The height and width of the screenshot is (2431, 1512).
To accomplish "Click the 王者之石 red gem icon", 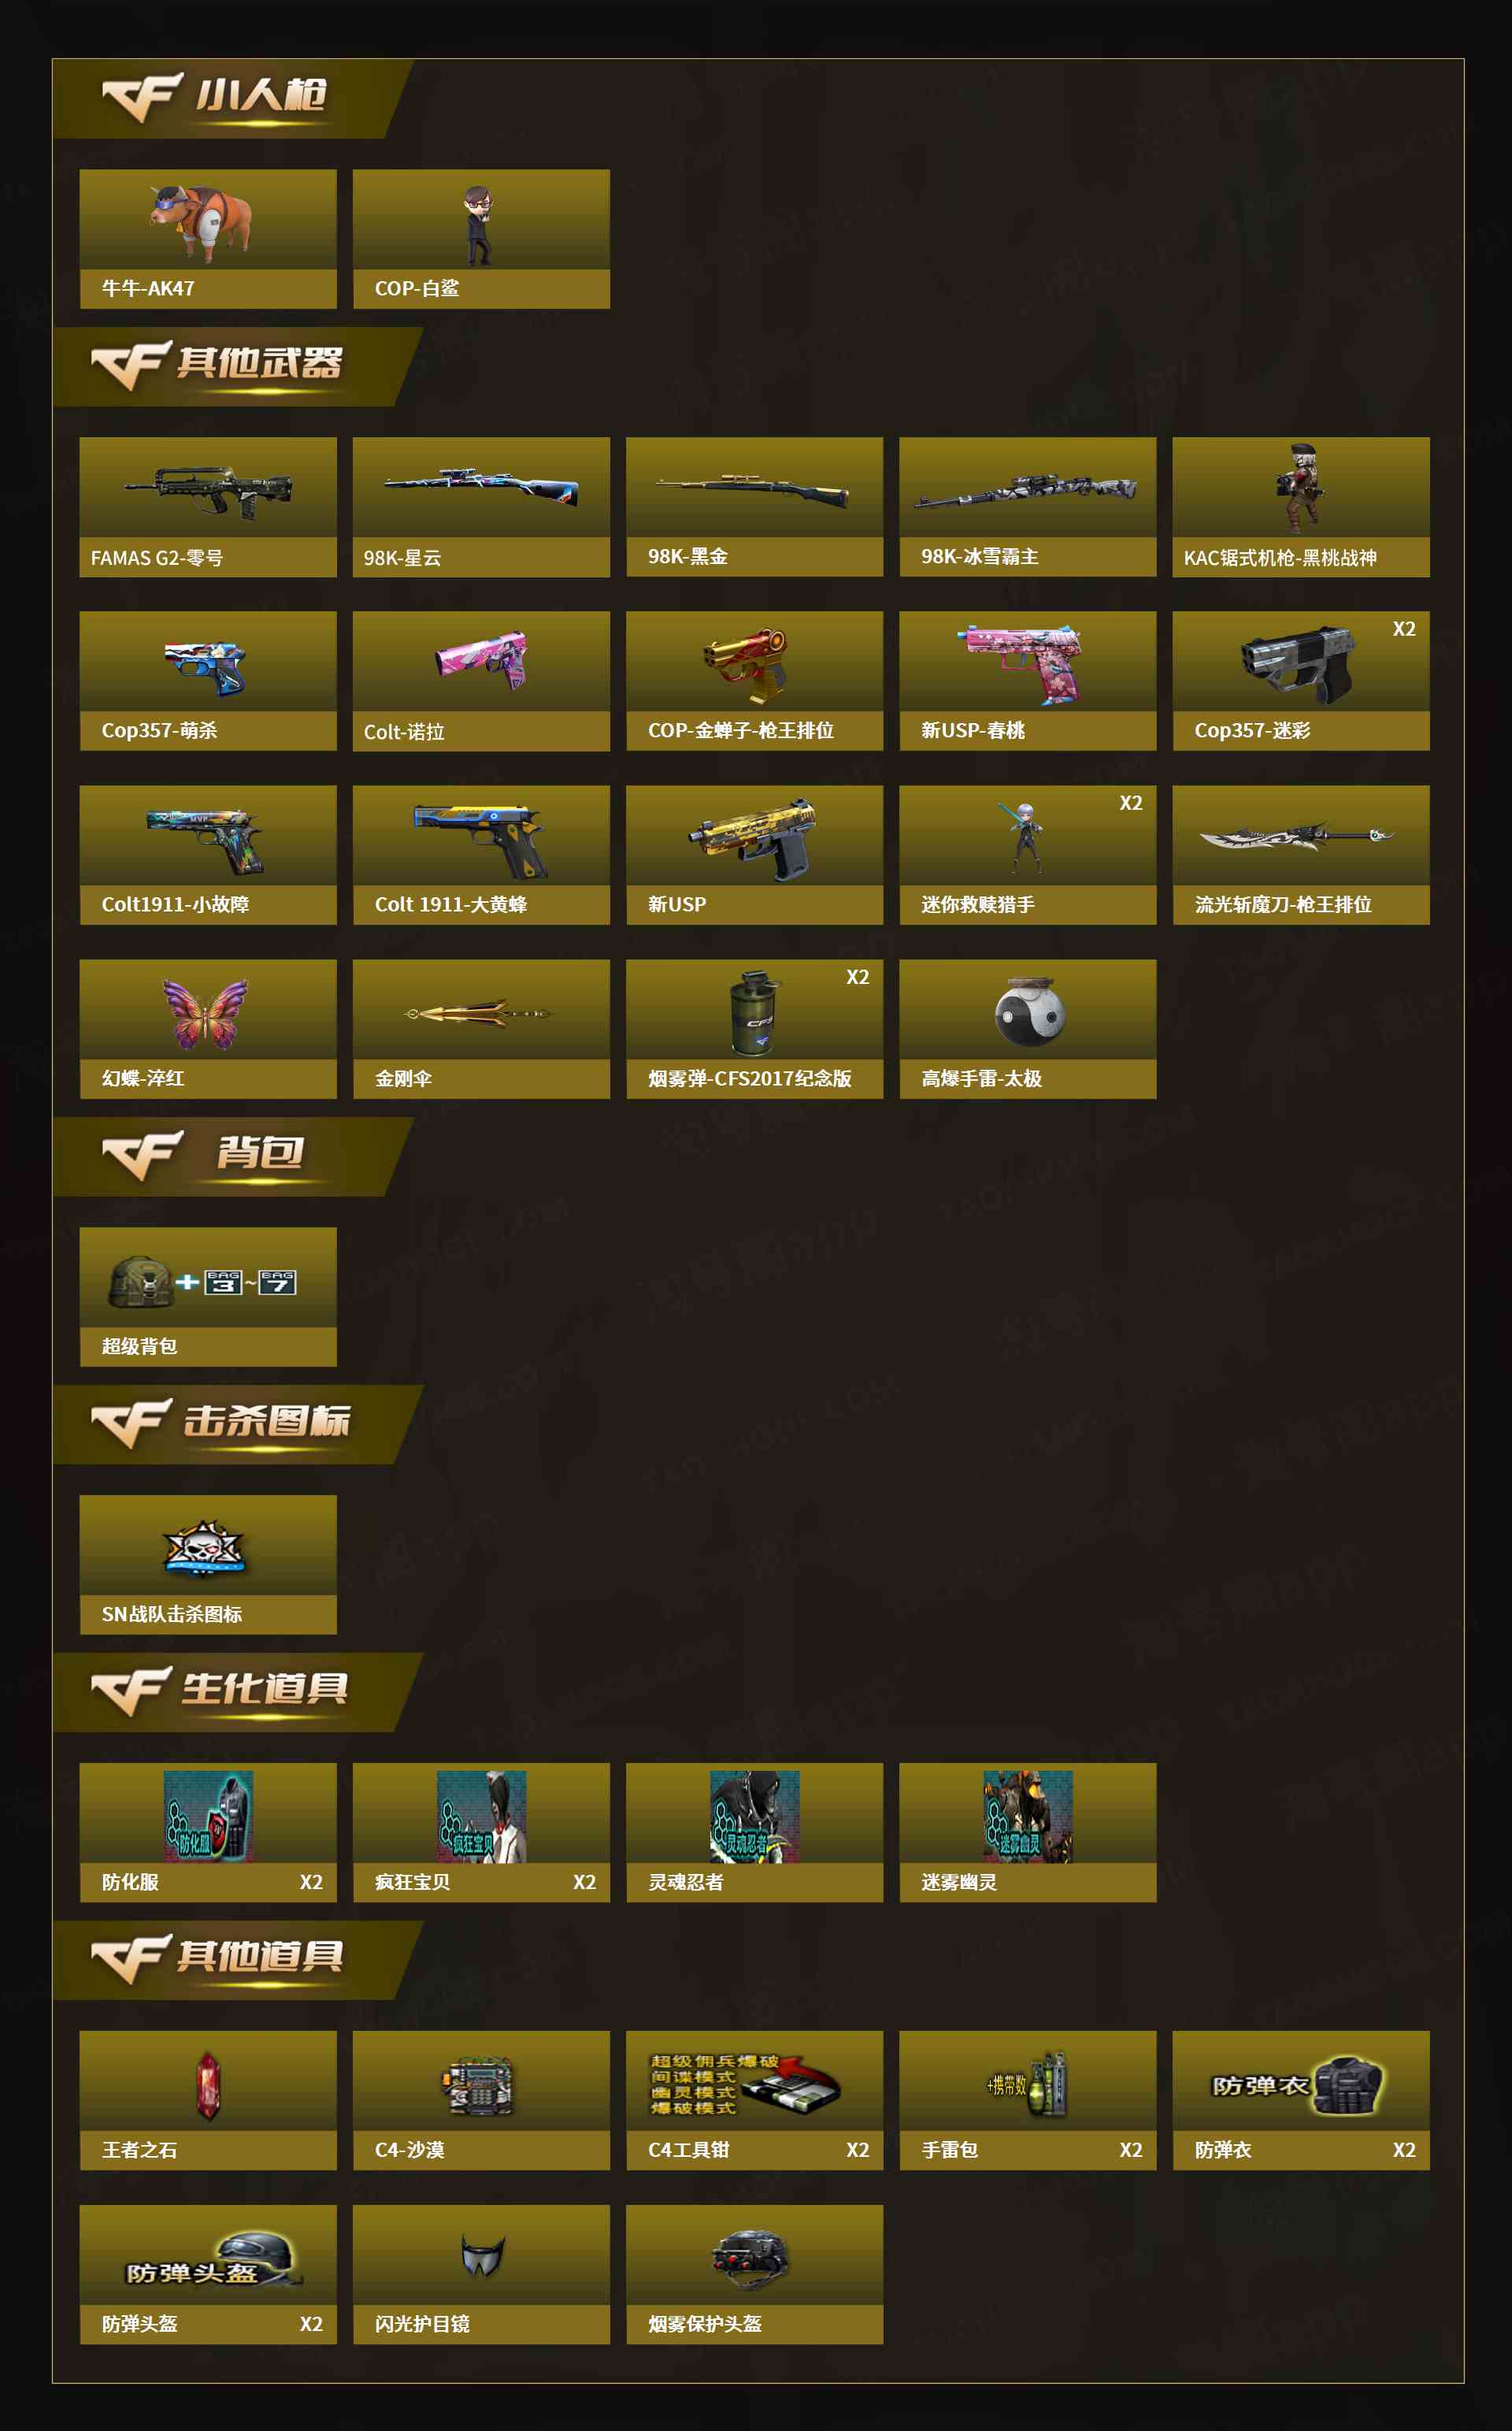I will coord(208,2085).
